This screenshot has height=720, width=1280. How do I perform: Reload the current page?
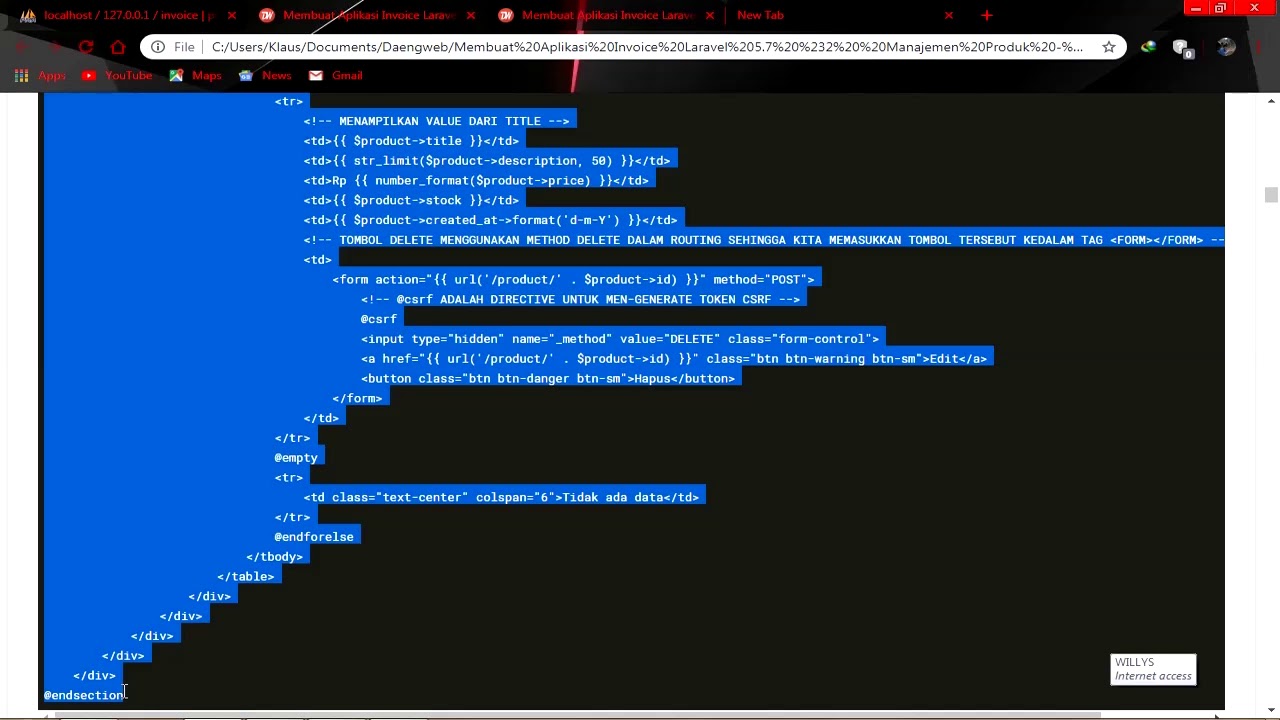(x=86, y=47)
